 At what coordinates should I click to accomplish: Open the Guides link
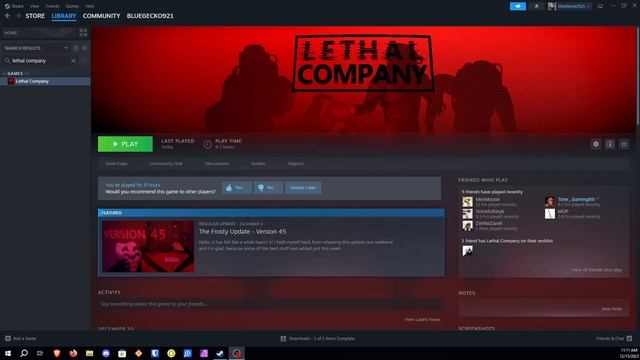[x=258, y=164]
